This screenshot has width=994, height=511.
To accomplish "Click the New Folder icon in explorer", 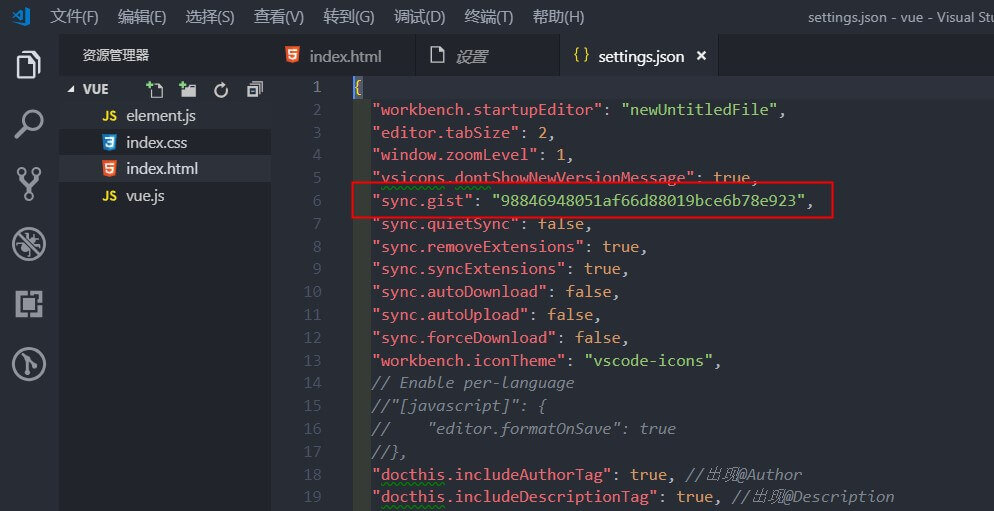I will 188,89.
